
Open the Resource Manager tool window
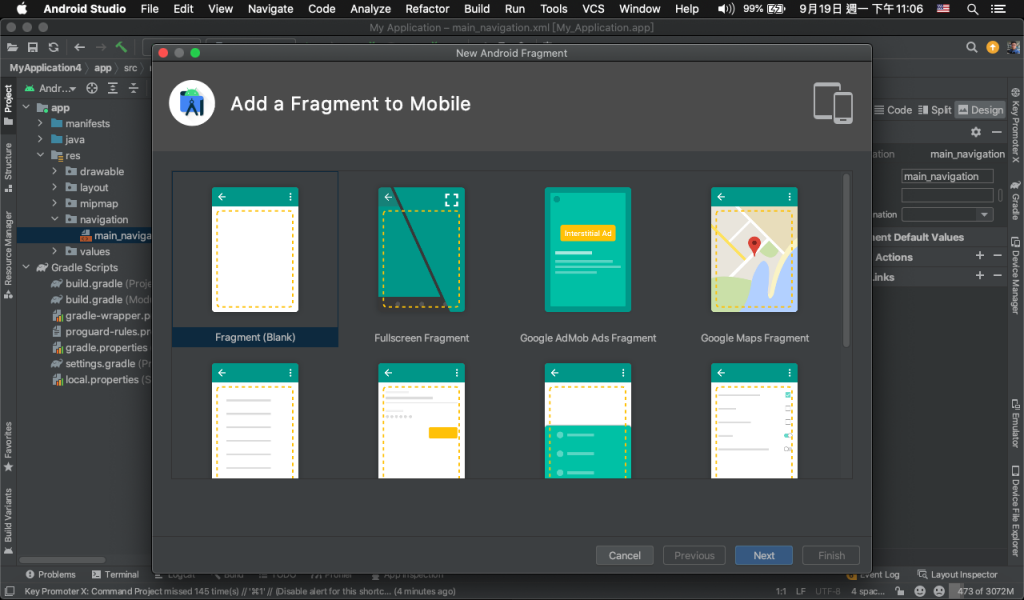pos(8,255)
